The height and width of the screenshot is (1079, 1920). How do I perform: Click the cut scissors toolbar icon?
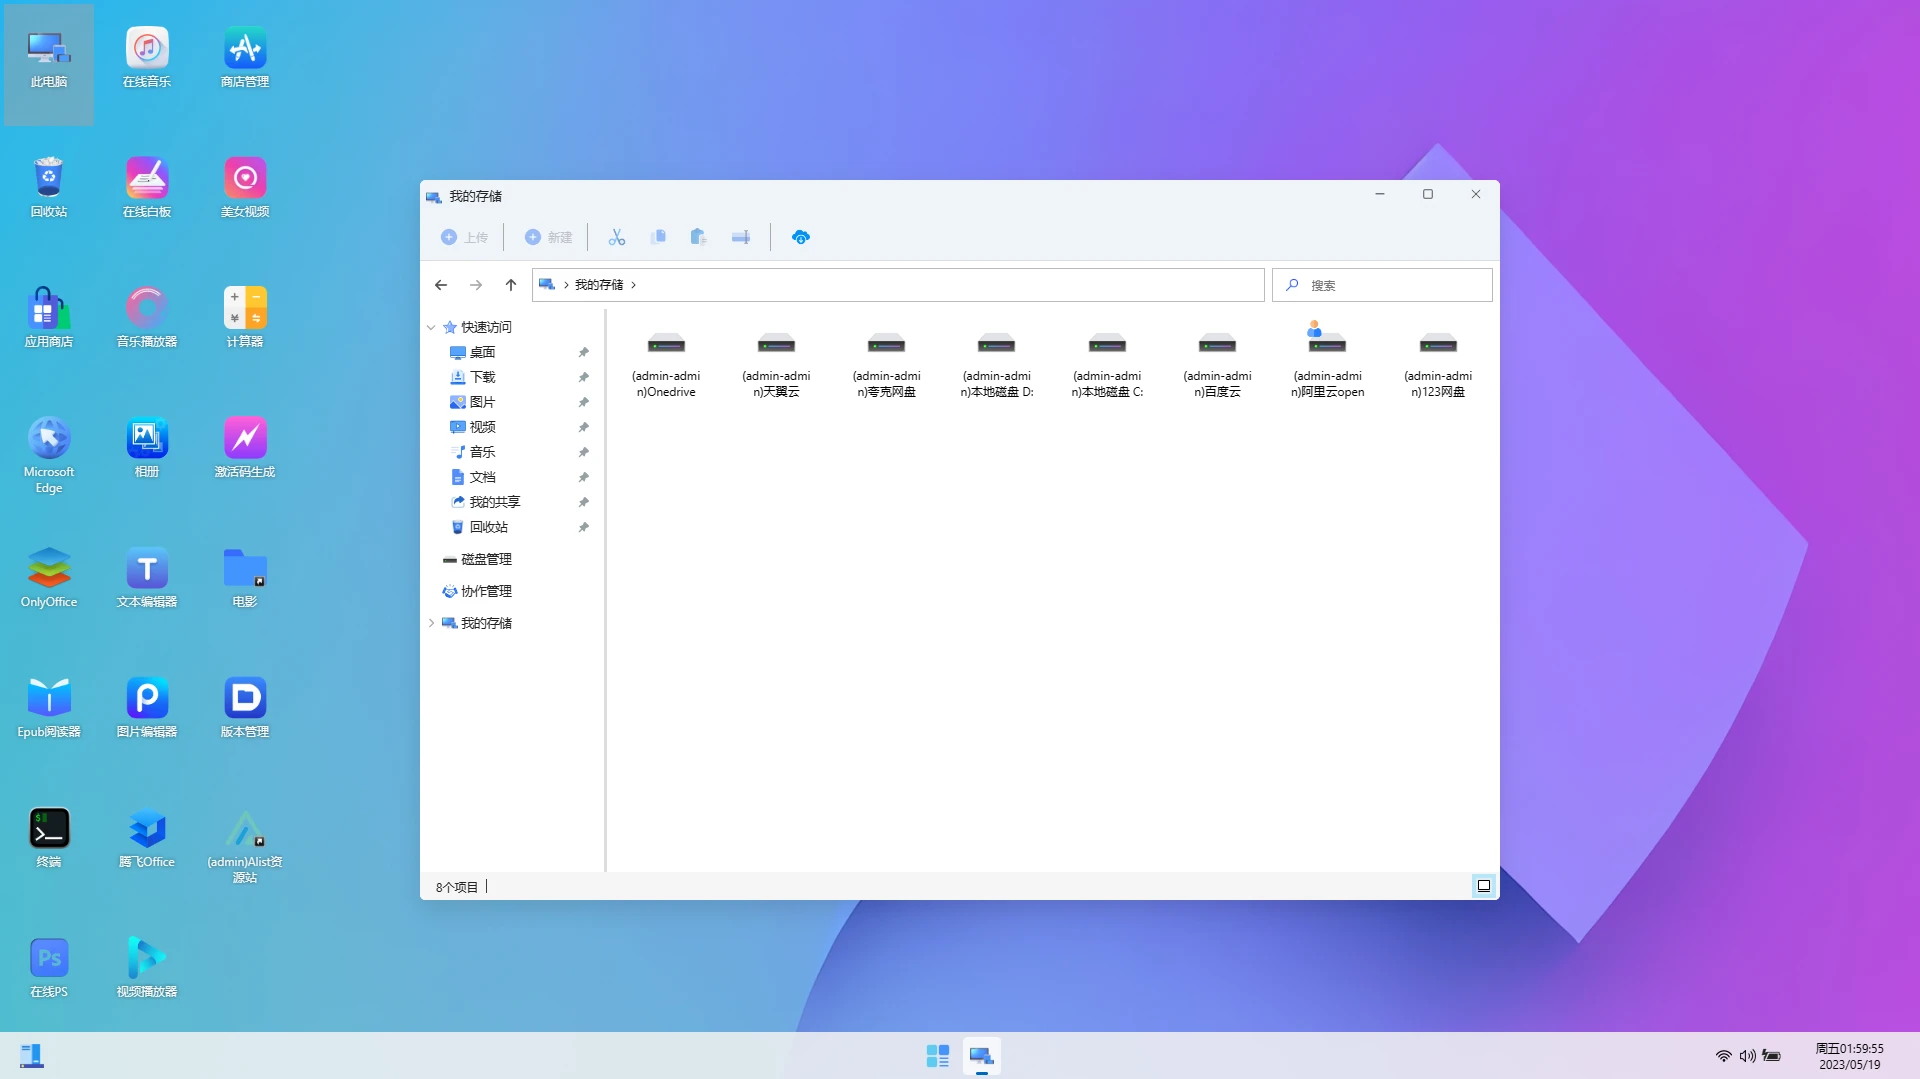tap(617, 237)
